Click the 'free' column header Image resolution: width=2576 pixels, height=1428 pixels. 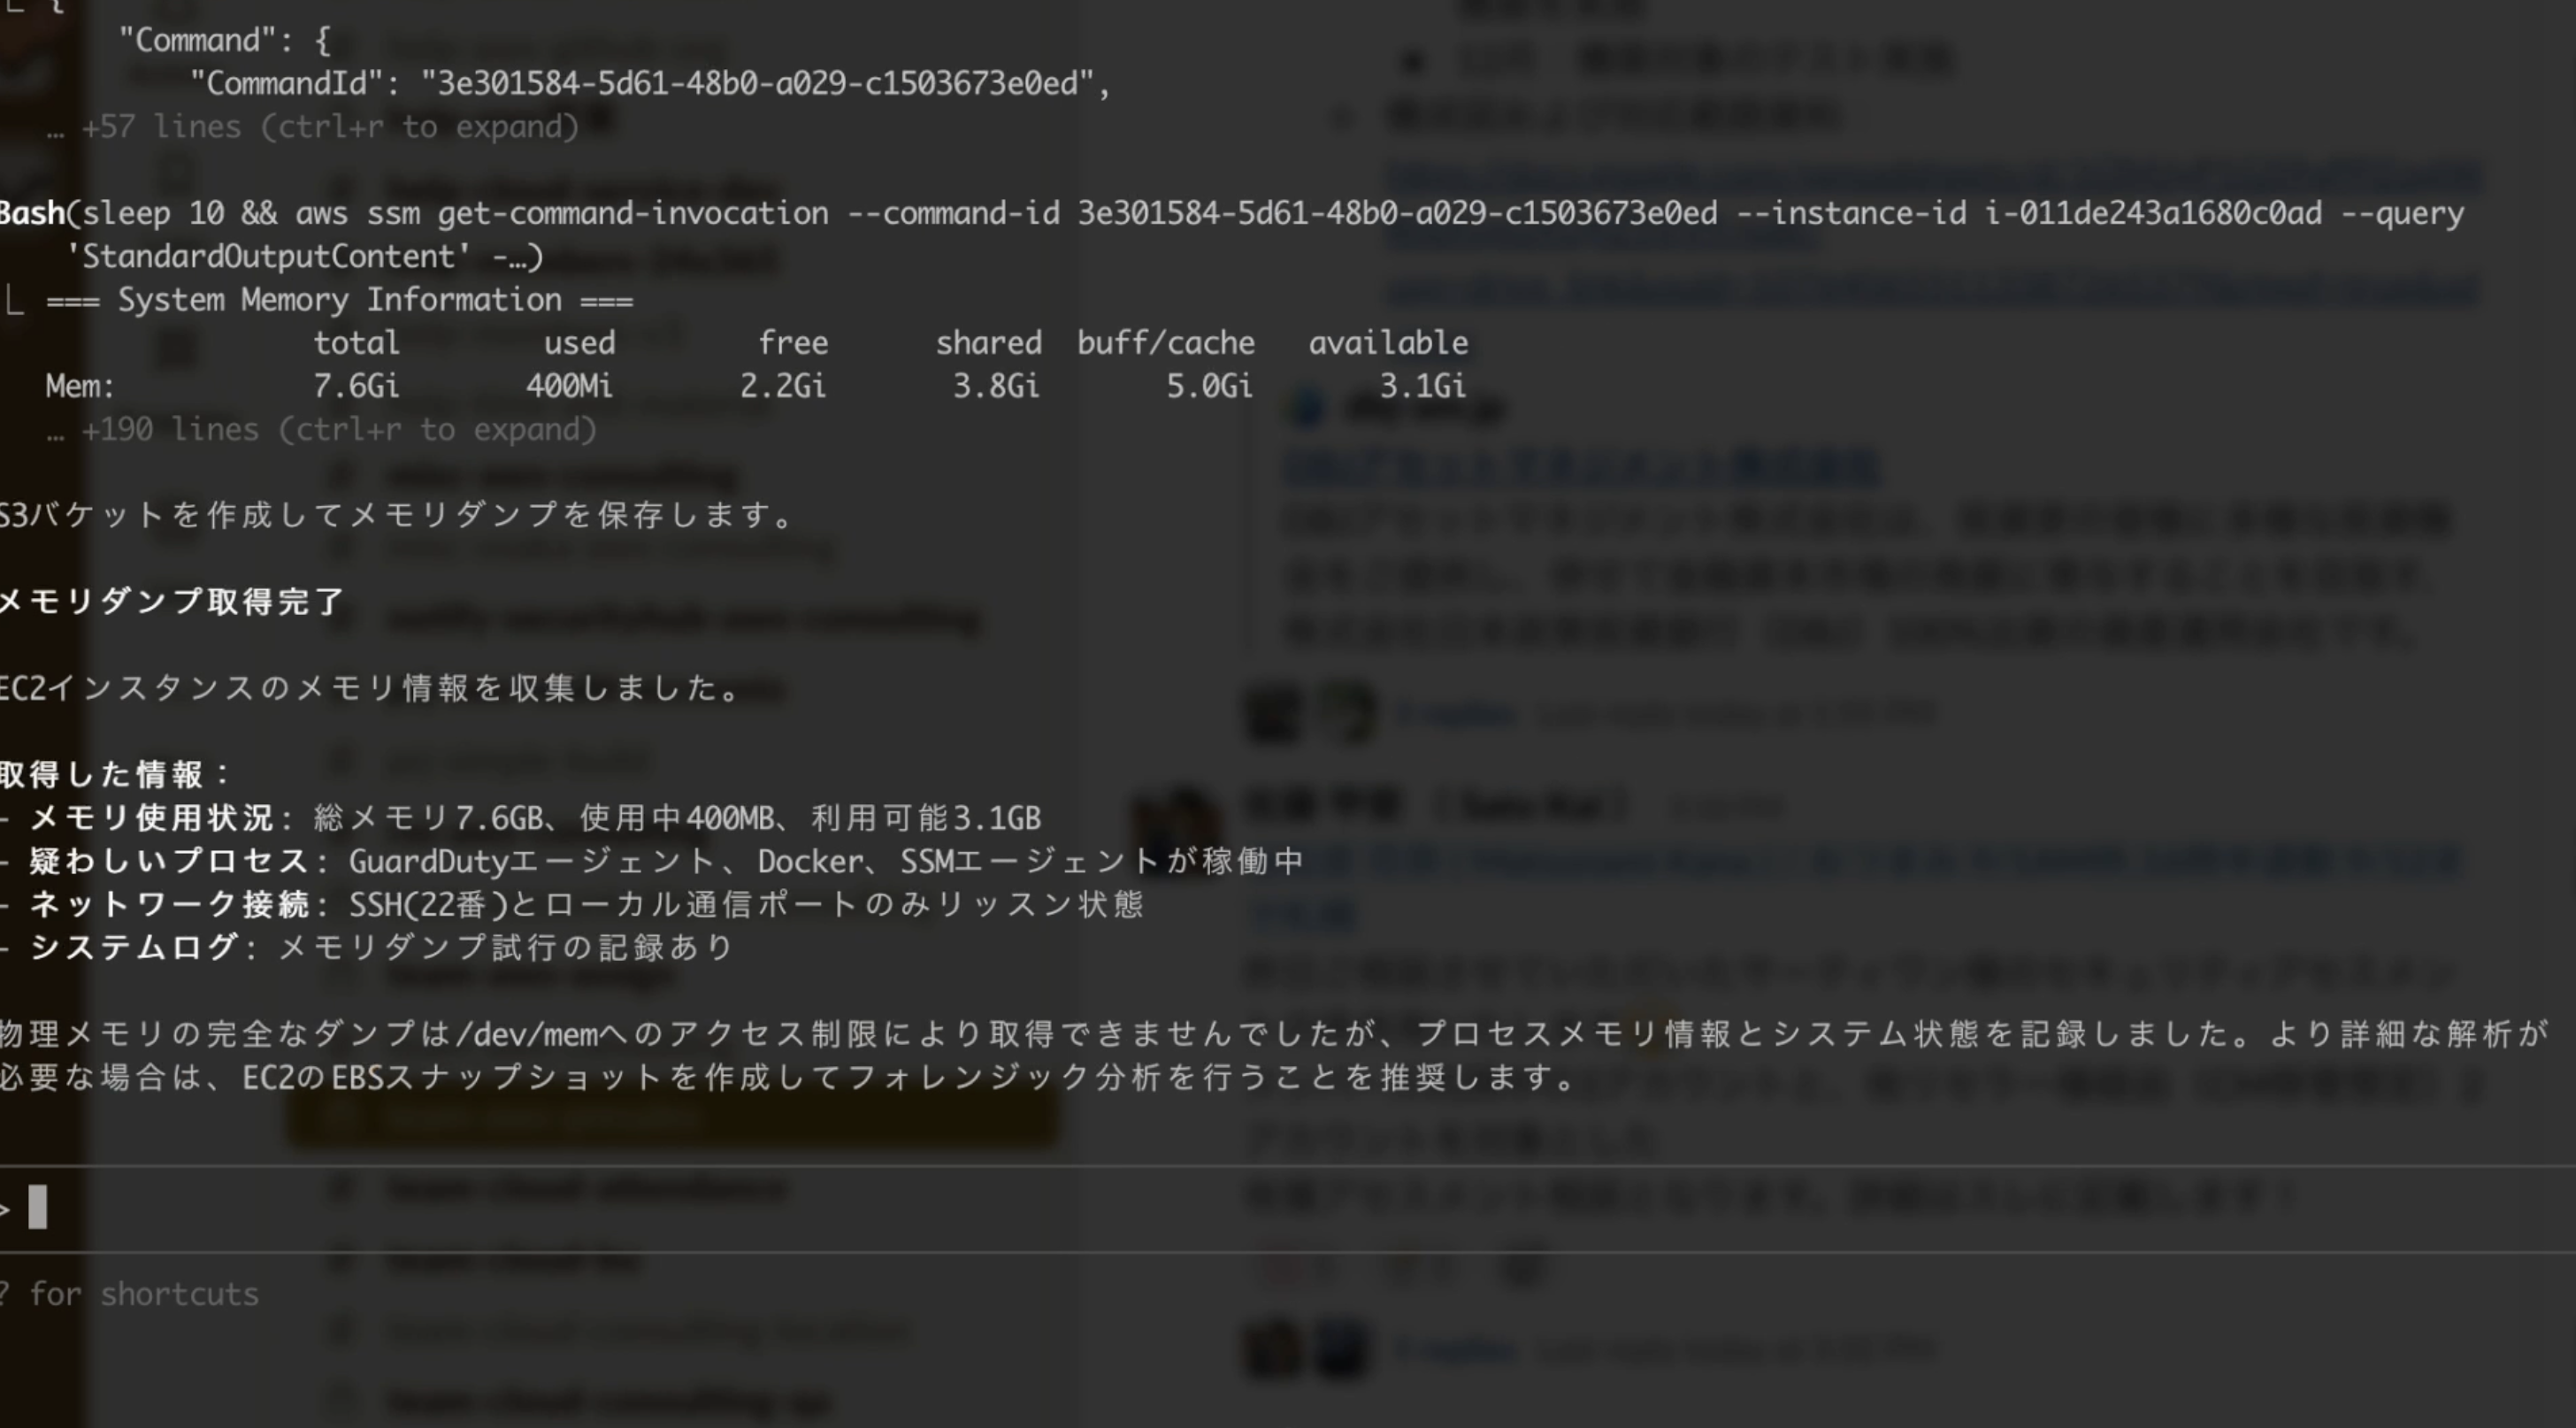[793, 343]
